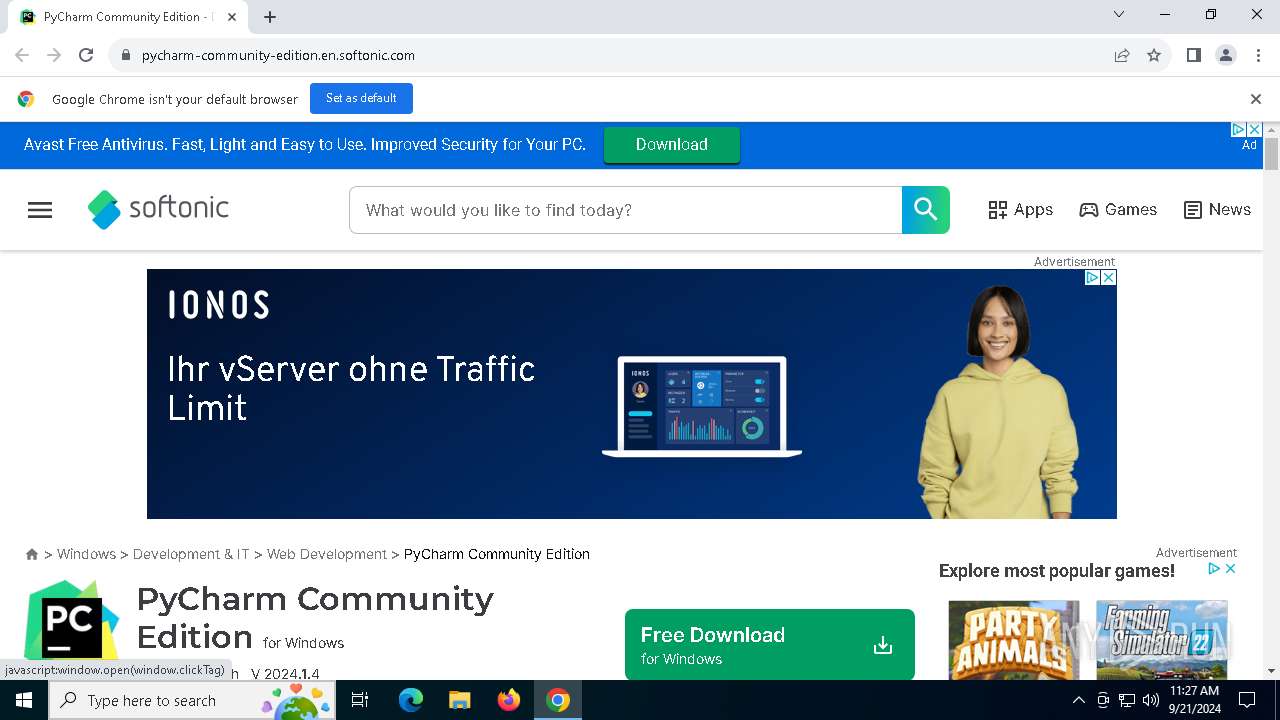Launch Firefox from taskbar
The width and height of the screenshot is (1280, 720).
pos(509,700)
